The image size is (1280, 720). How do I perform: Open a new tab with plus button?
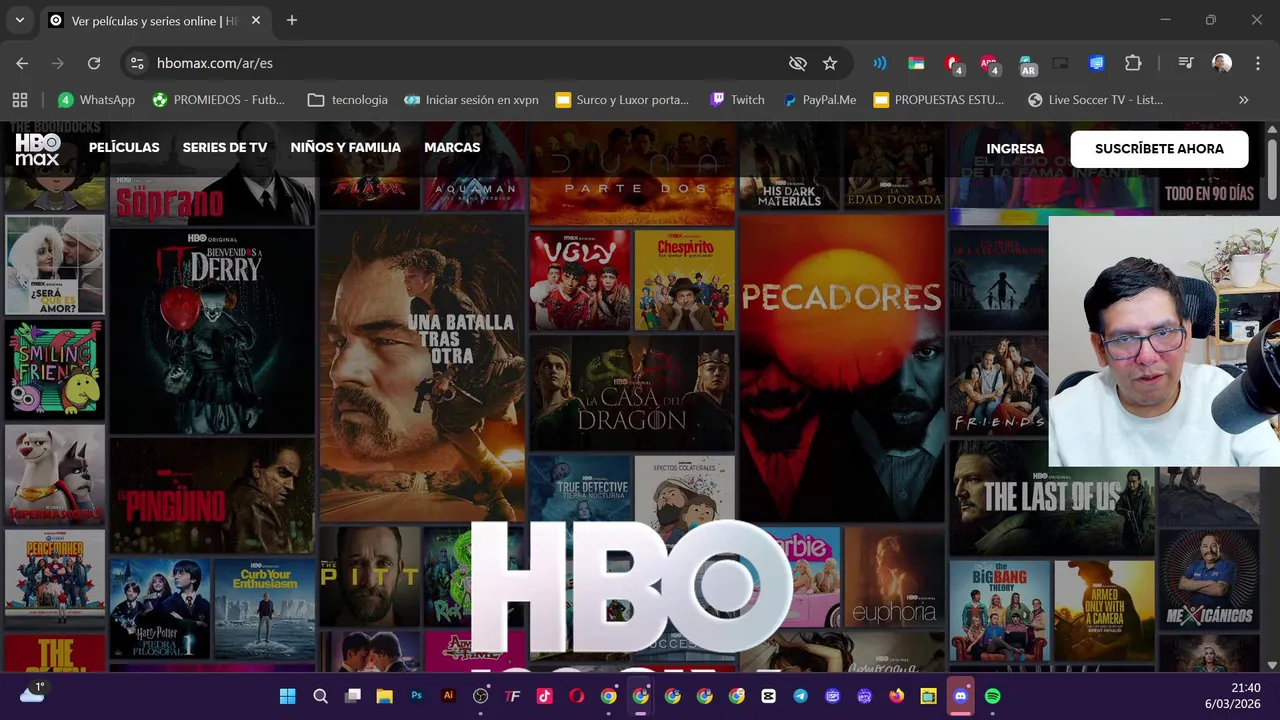point(292,20)
